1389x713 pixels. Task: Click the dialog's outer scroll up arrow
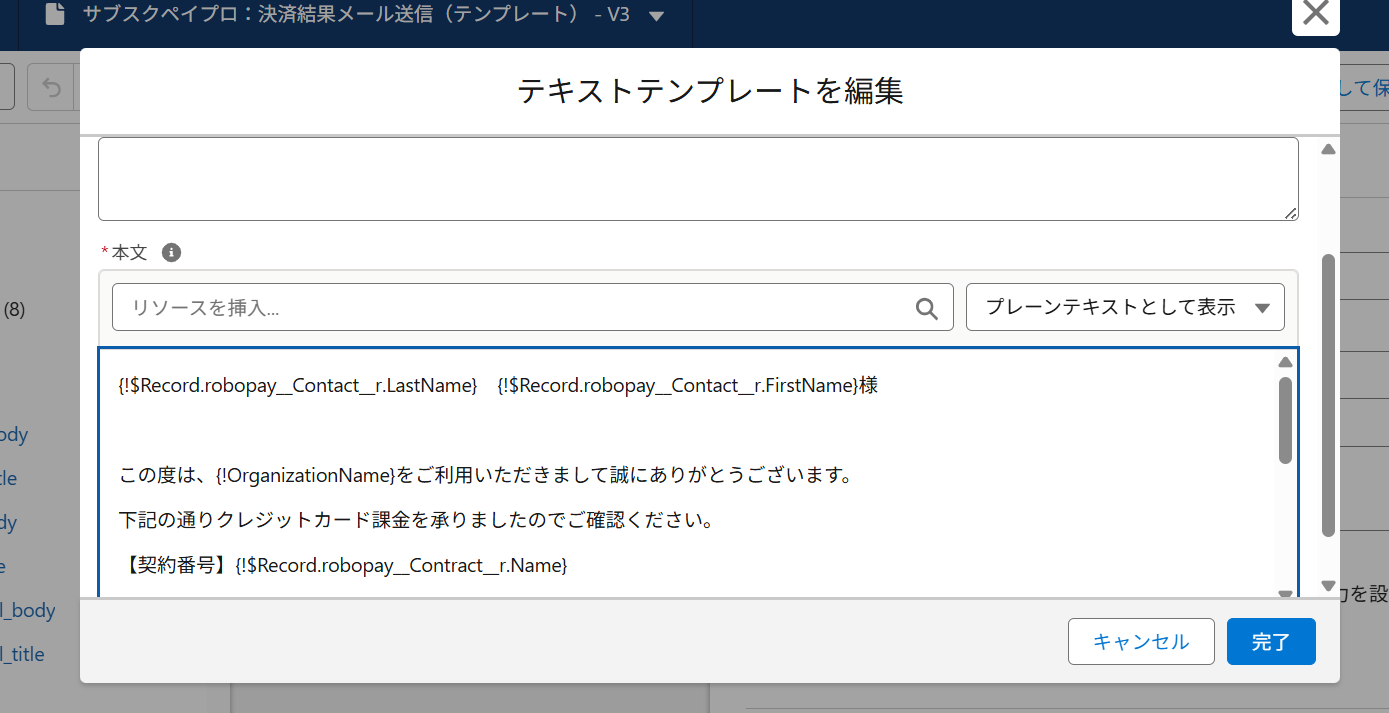pos(1328,150)
